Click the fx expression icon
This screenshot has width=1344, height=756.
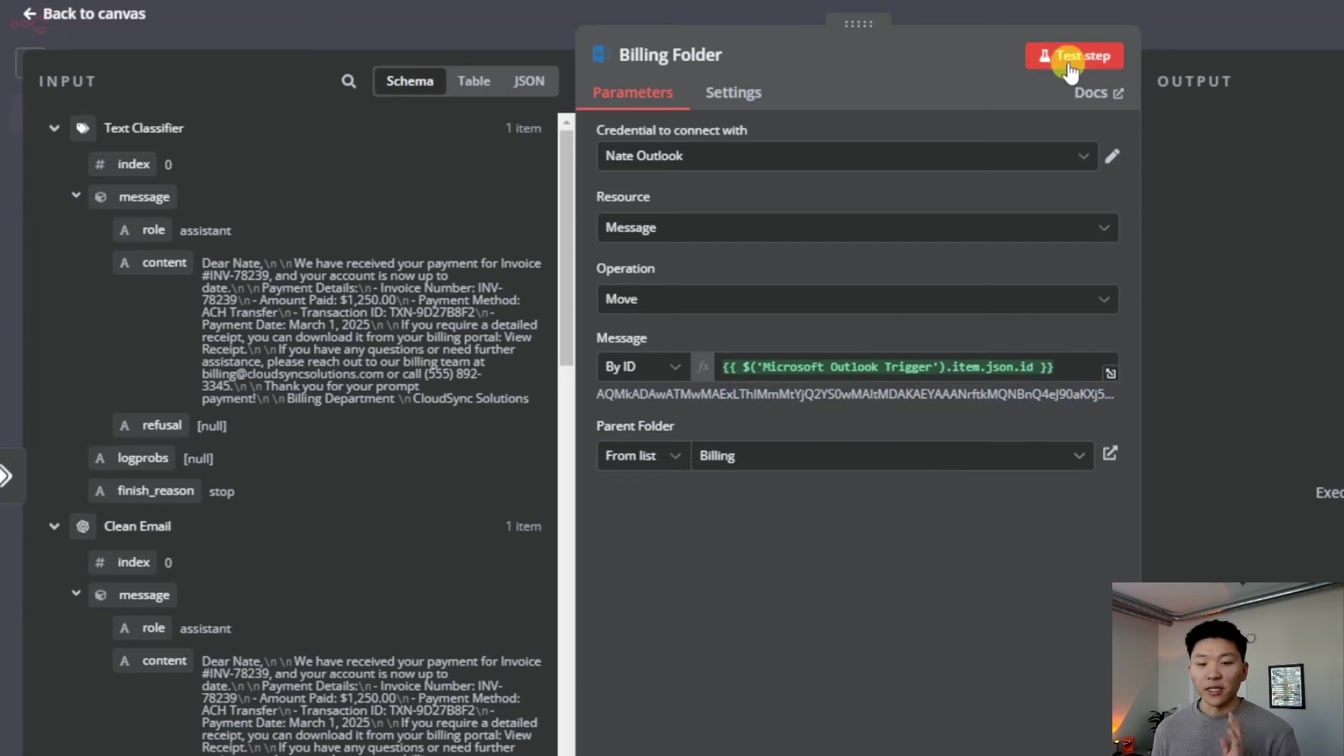(703, 367)
